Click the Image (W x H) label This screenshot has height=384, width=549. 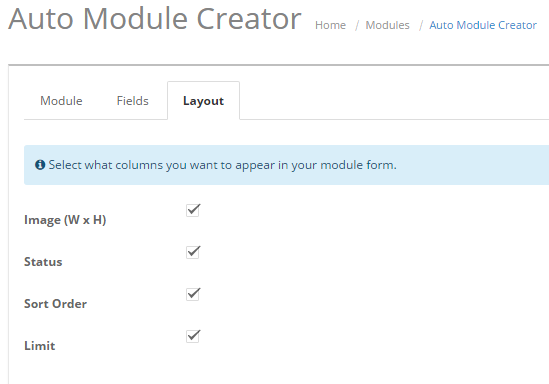pyautogui.click(x=65, y=220)
